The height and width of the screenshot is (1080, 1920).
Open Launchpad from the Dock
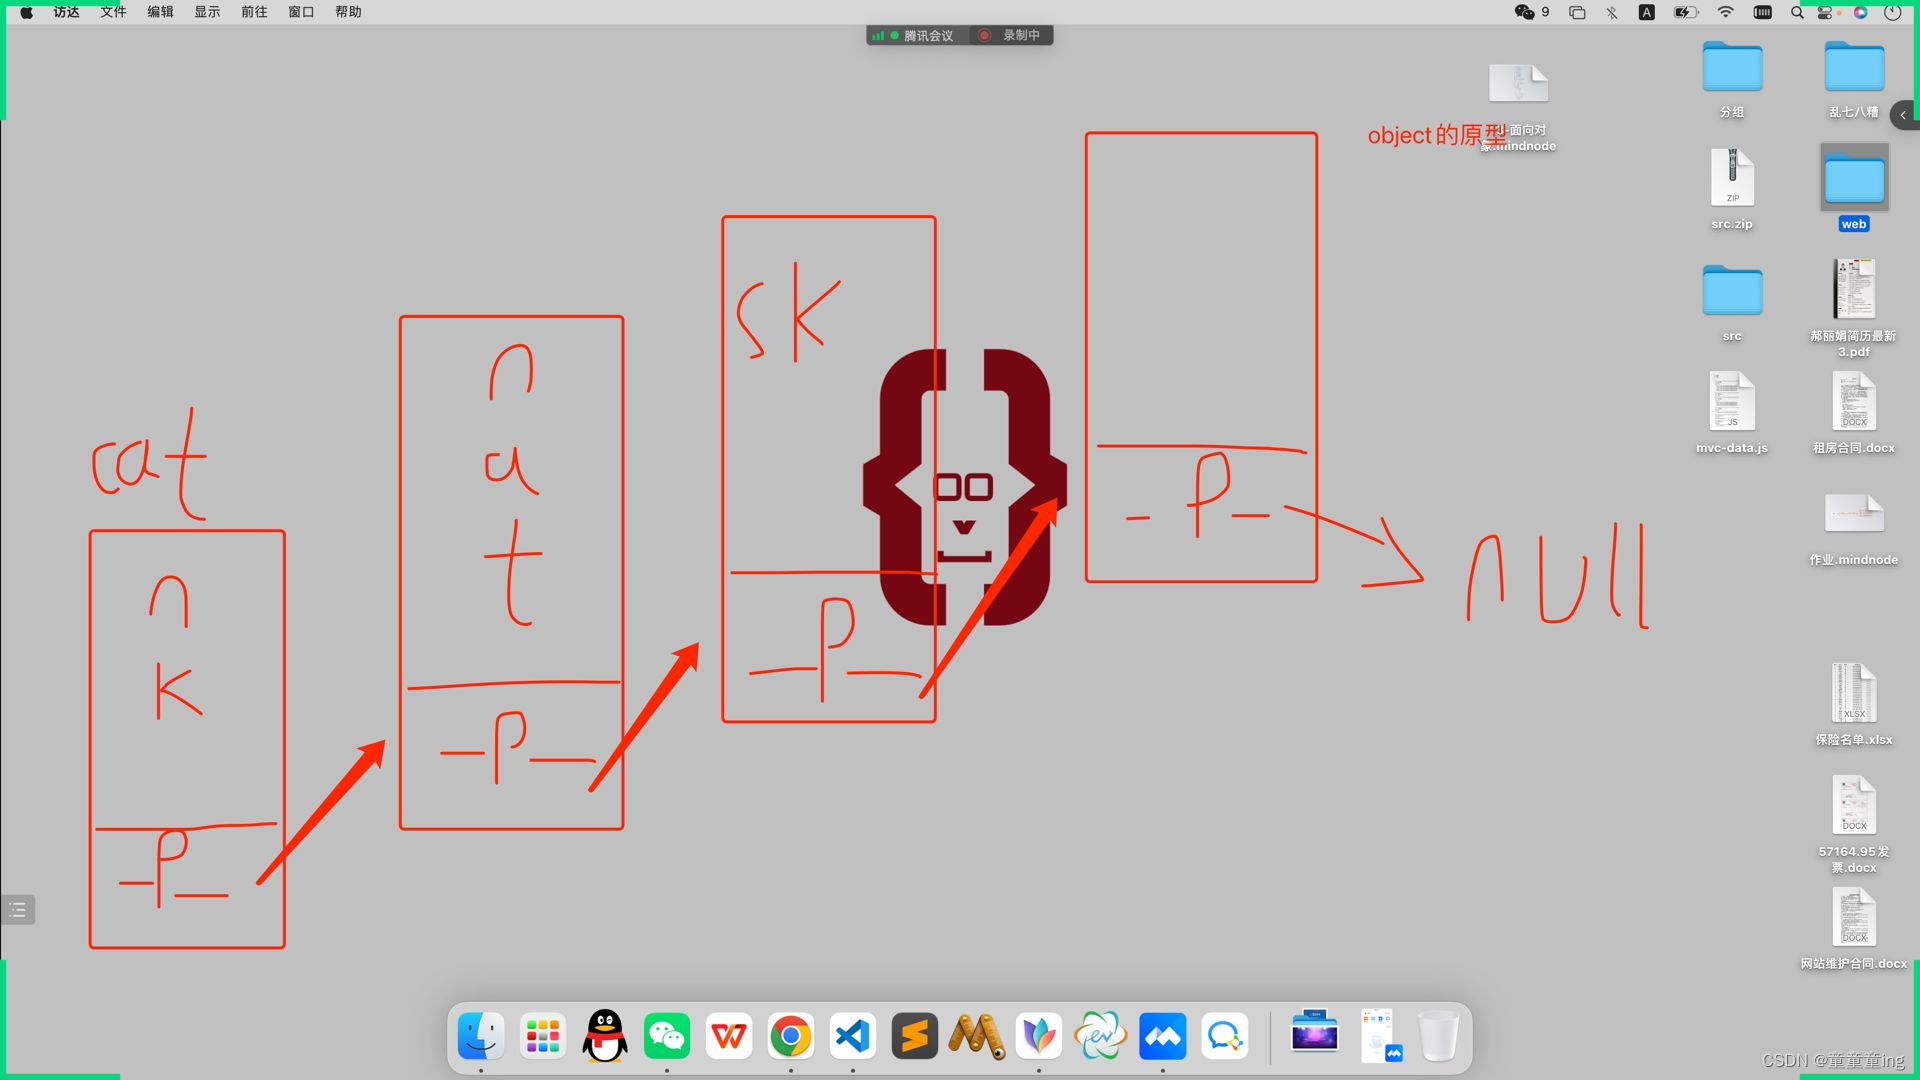pos(543,1036)
